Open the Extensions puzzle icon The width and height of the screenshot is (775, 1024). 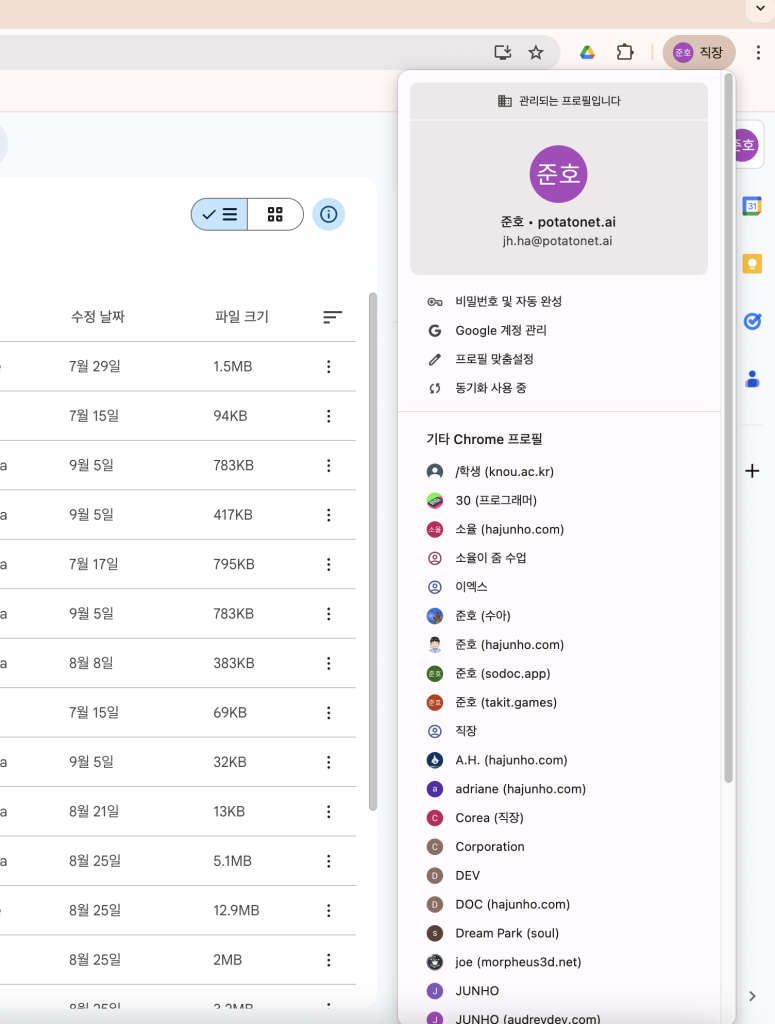coord(625,53)
